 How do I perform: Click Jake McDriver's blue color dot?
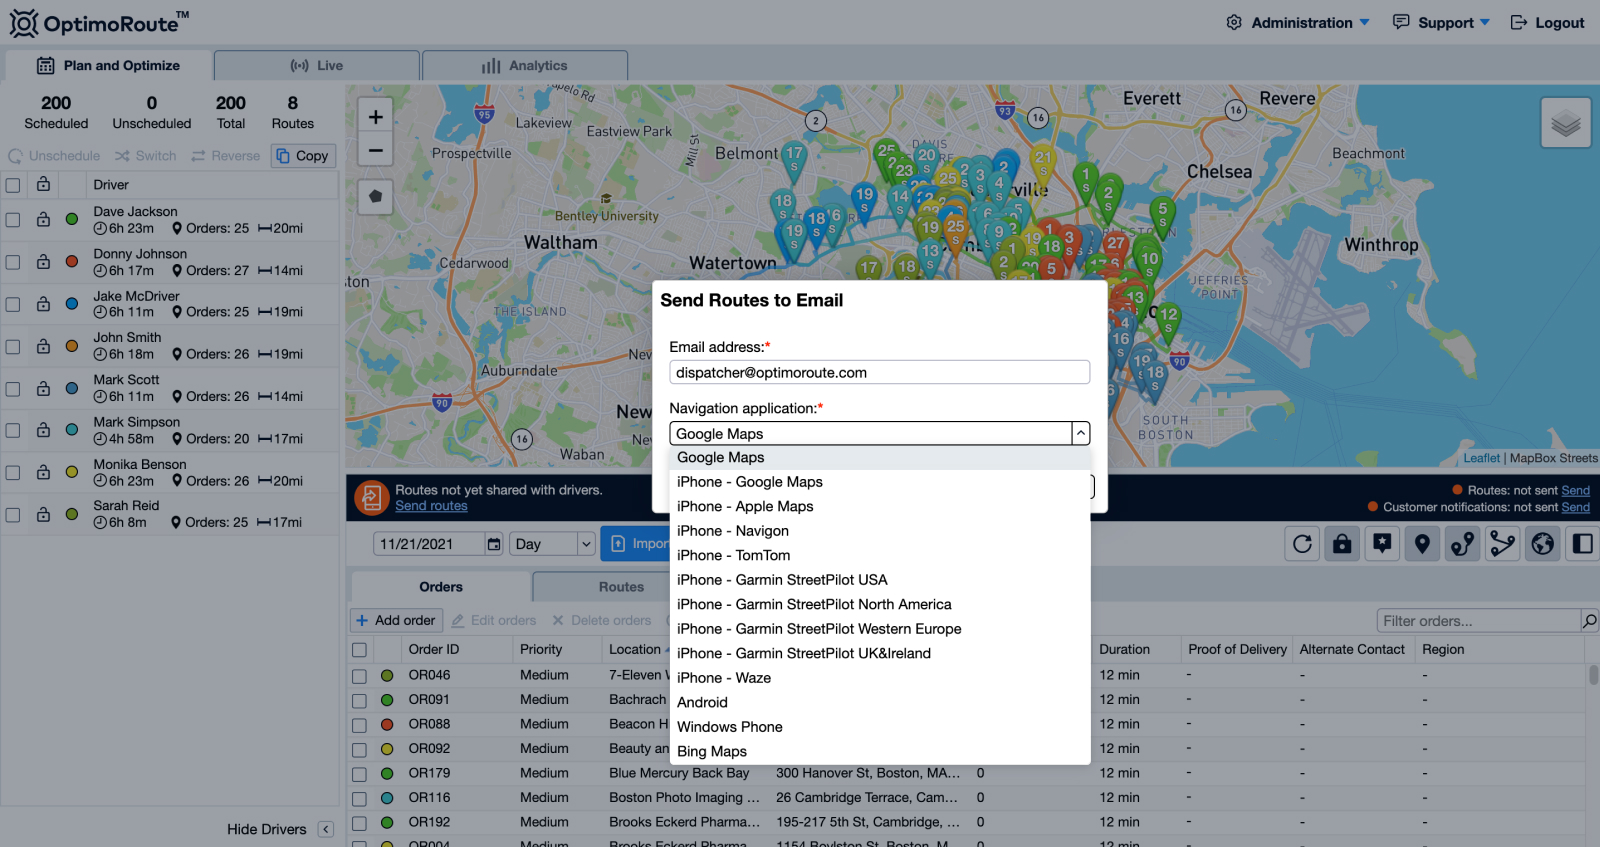pyautogui.click(x=72, y=304)
